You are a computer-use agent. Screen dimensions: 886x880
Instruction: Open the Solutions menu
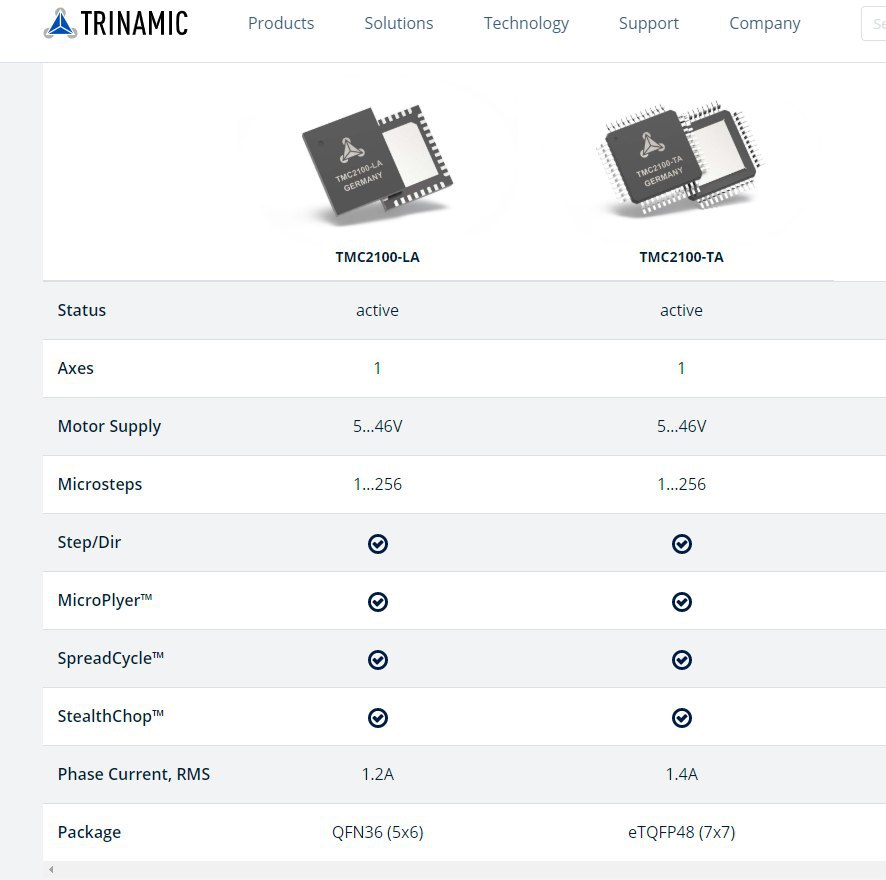[398, 23]
